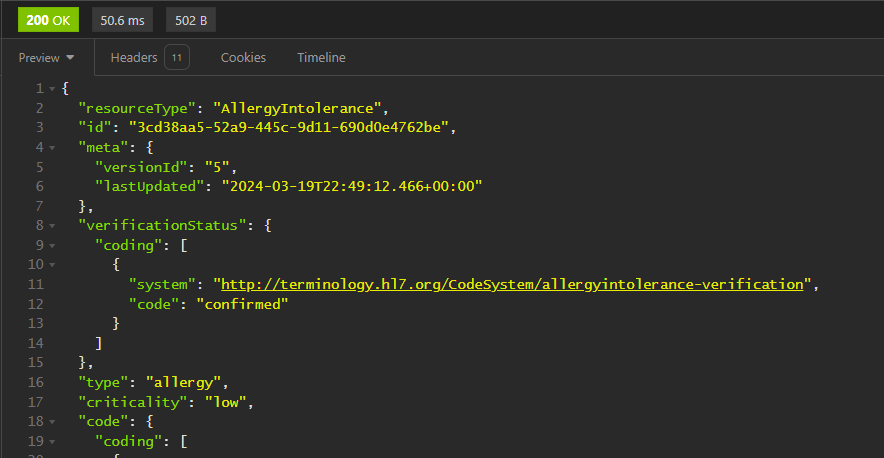Click the versionId value "5"

tap(217, 167)
